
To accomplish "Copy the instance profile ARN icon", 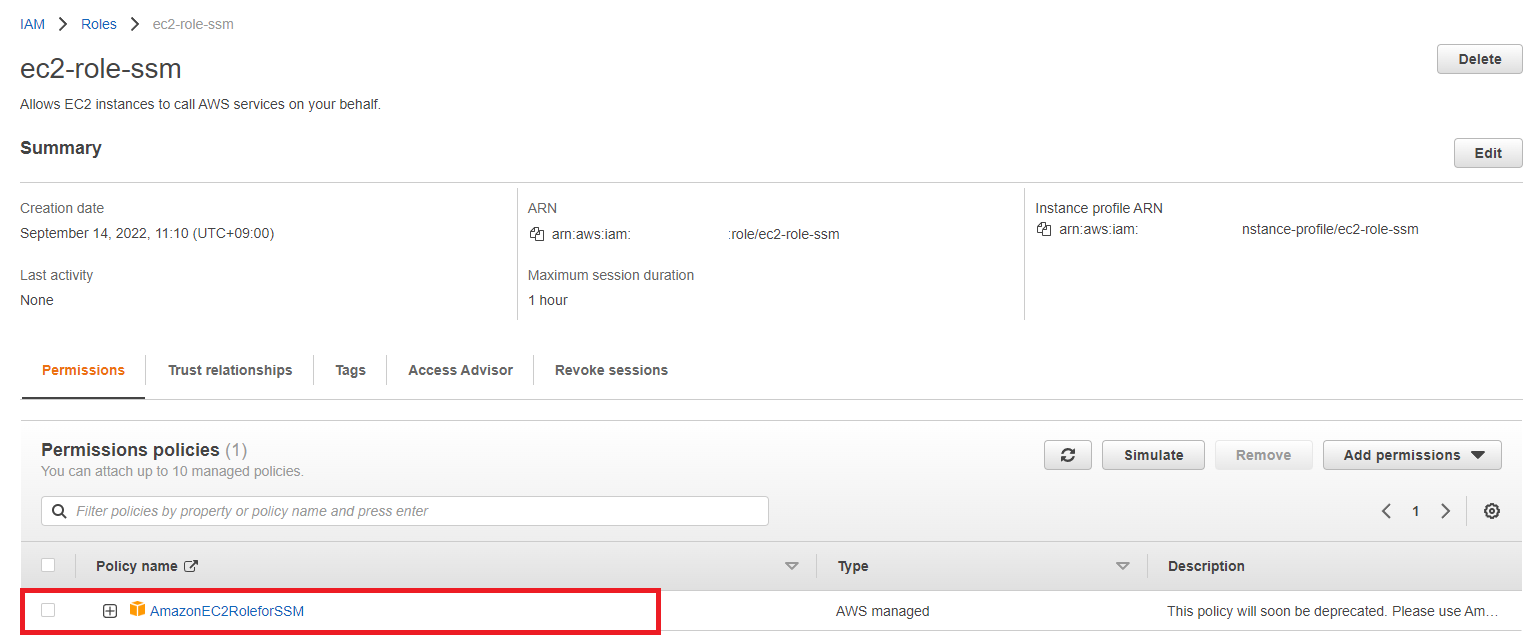I will tap(1044, 229).
